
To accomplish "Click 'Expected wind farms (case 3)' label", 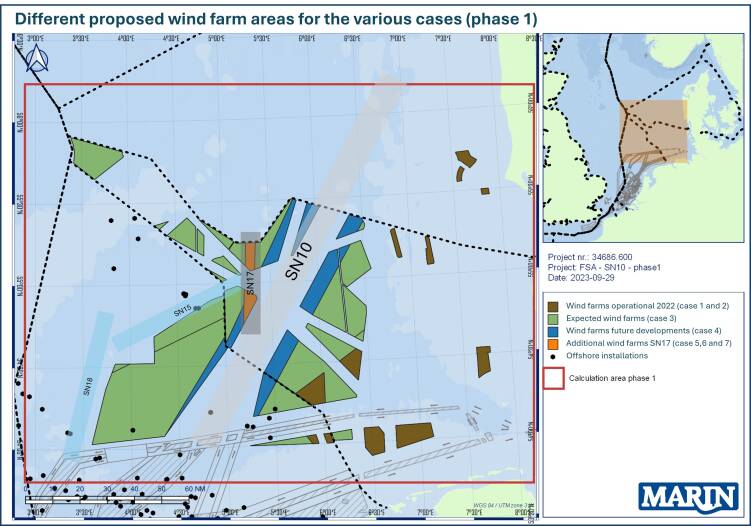I will 621,318.
